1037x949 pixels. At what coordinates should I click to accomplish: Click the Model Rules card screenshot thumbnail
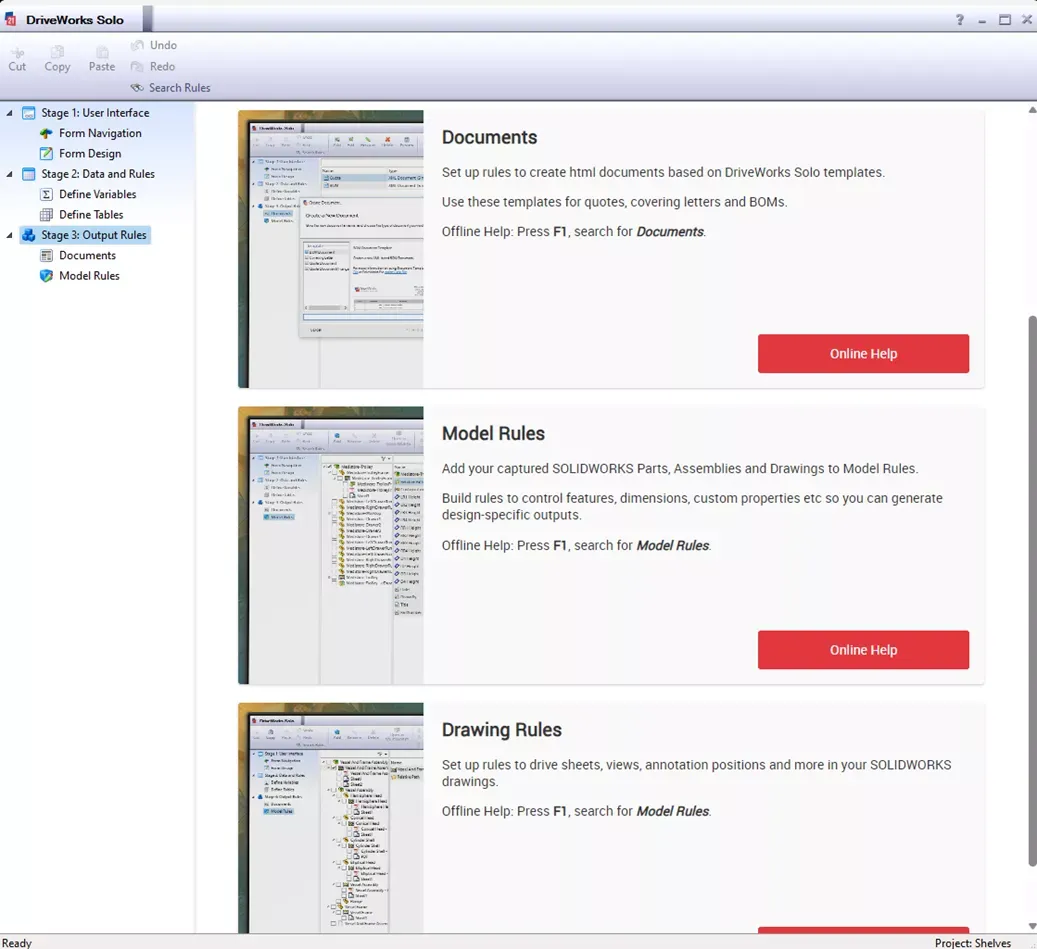point(331,545)
